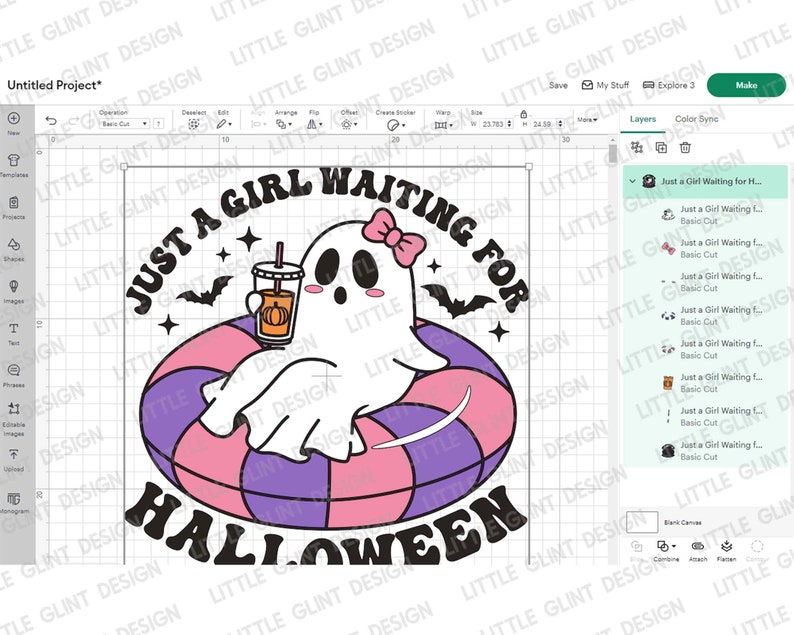
Task: Click the width size input field
Action: 492,124
